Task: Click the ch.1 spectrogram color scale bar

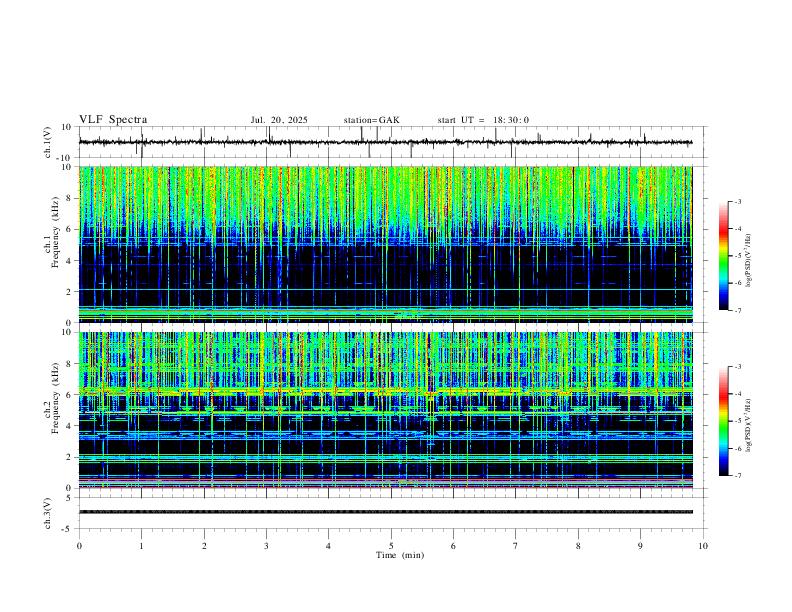Action: tap(723, 256)
